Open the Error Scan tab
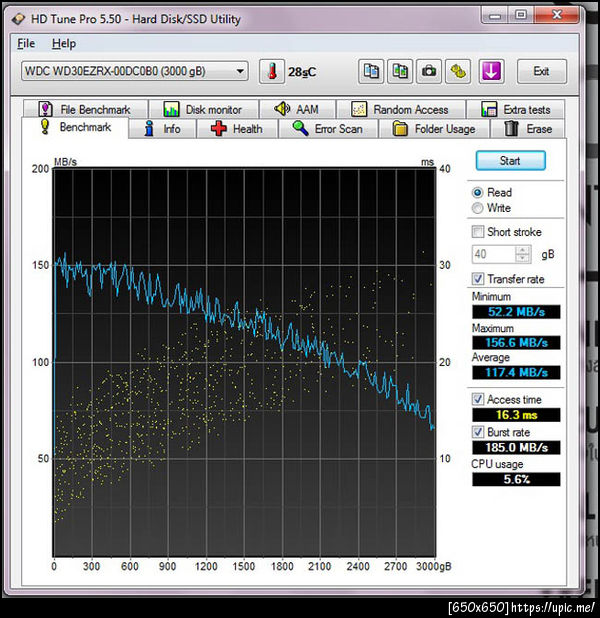600x618 pixels. tap(328, 129)
